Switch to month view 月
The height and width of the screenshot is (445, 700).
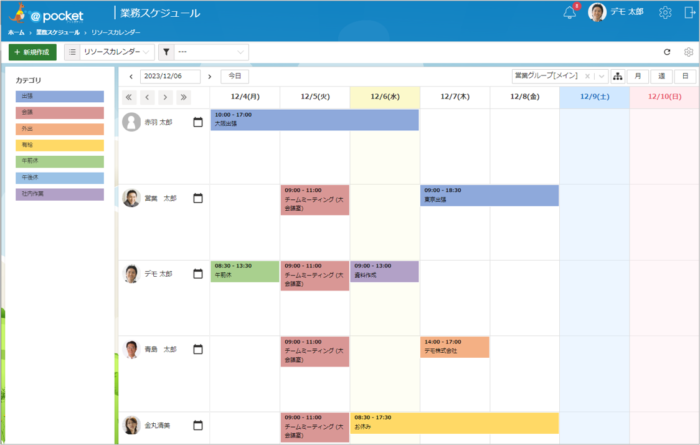(638, 76)
